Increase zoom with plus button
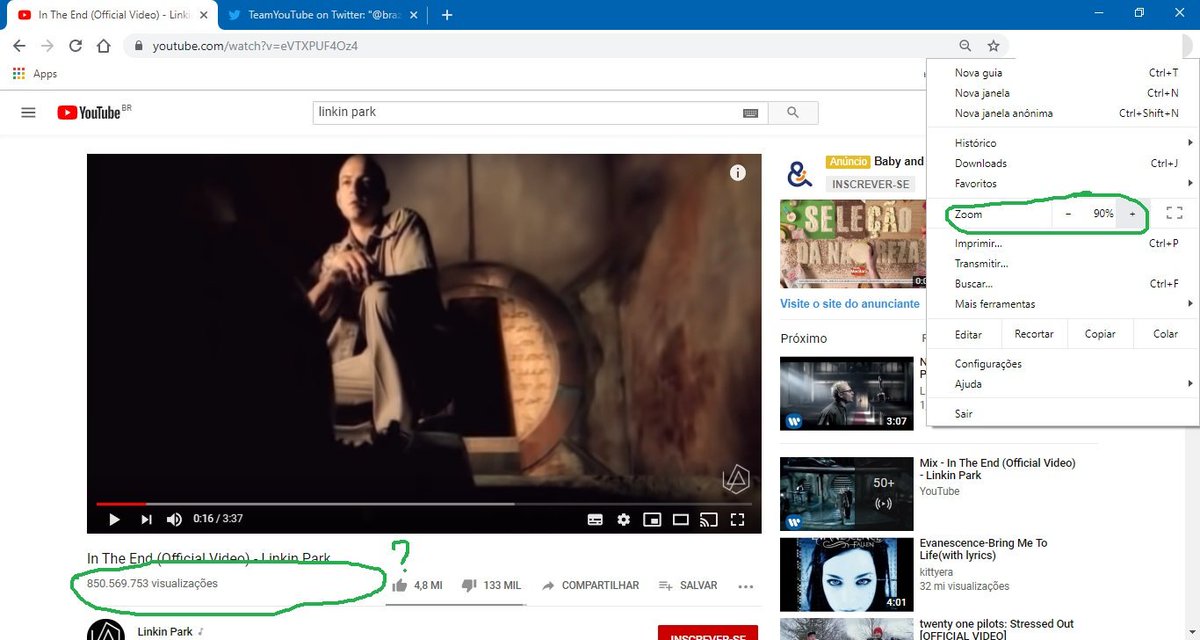 [x=1132, y=214]
